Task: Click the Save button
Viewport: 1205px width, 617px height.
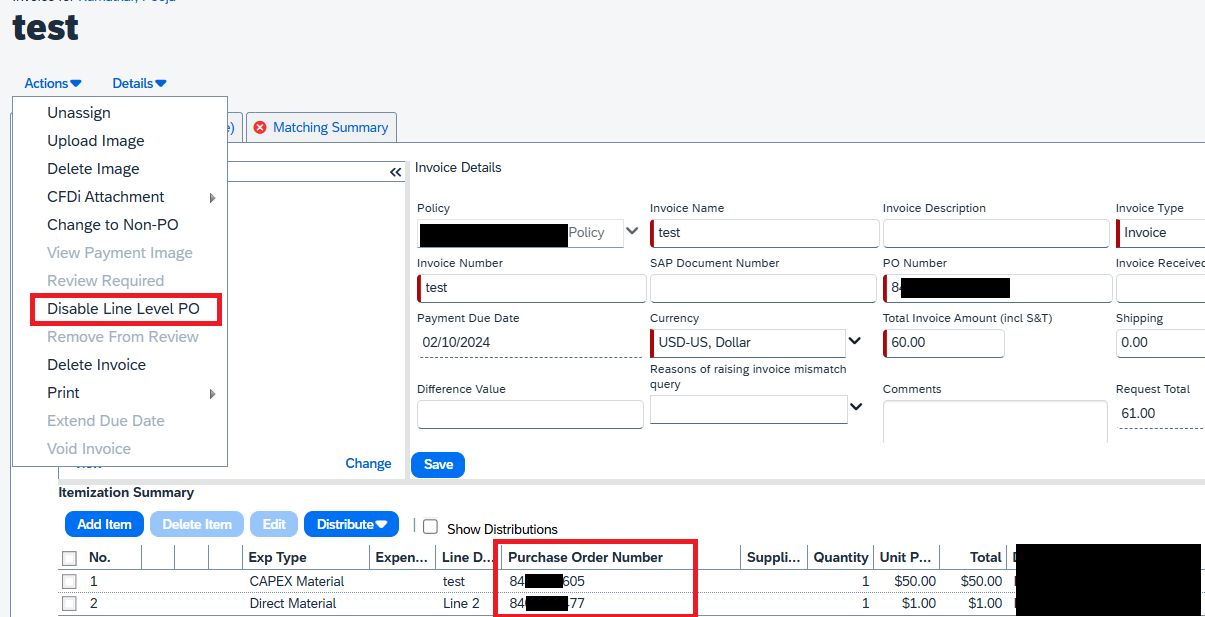Action: coord(438,464)
